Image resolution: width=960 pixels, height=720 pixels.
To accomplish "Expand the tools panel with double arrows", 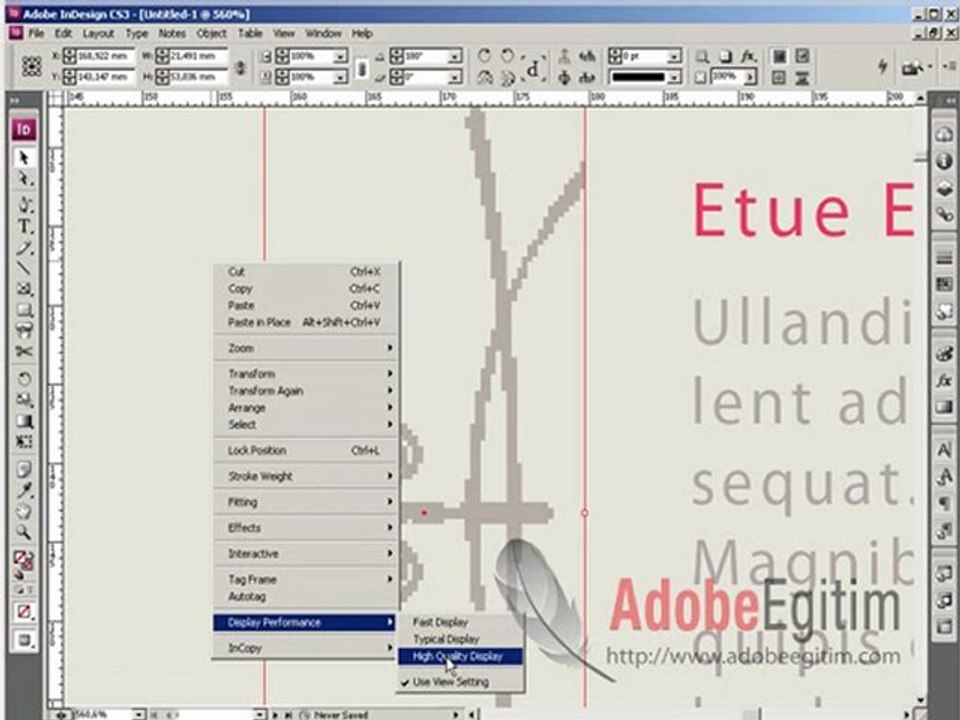I will coord(15,100).
